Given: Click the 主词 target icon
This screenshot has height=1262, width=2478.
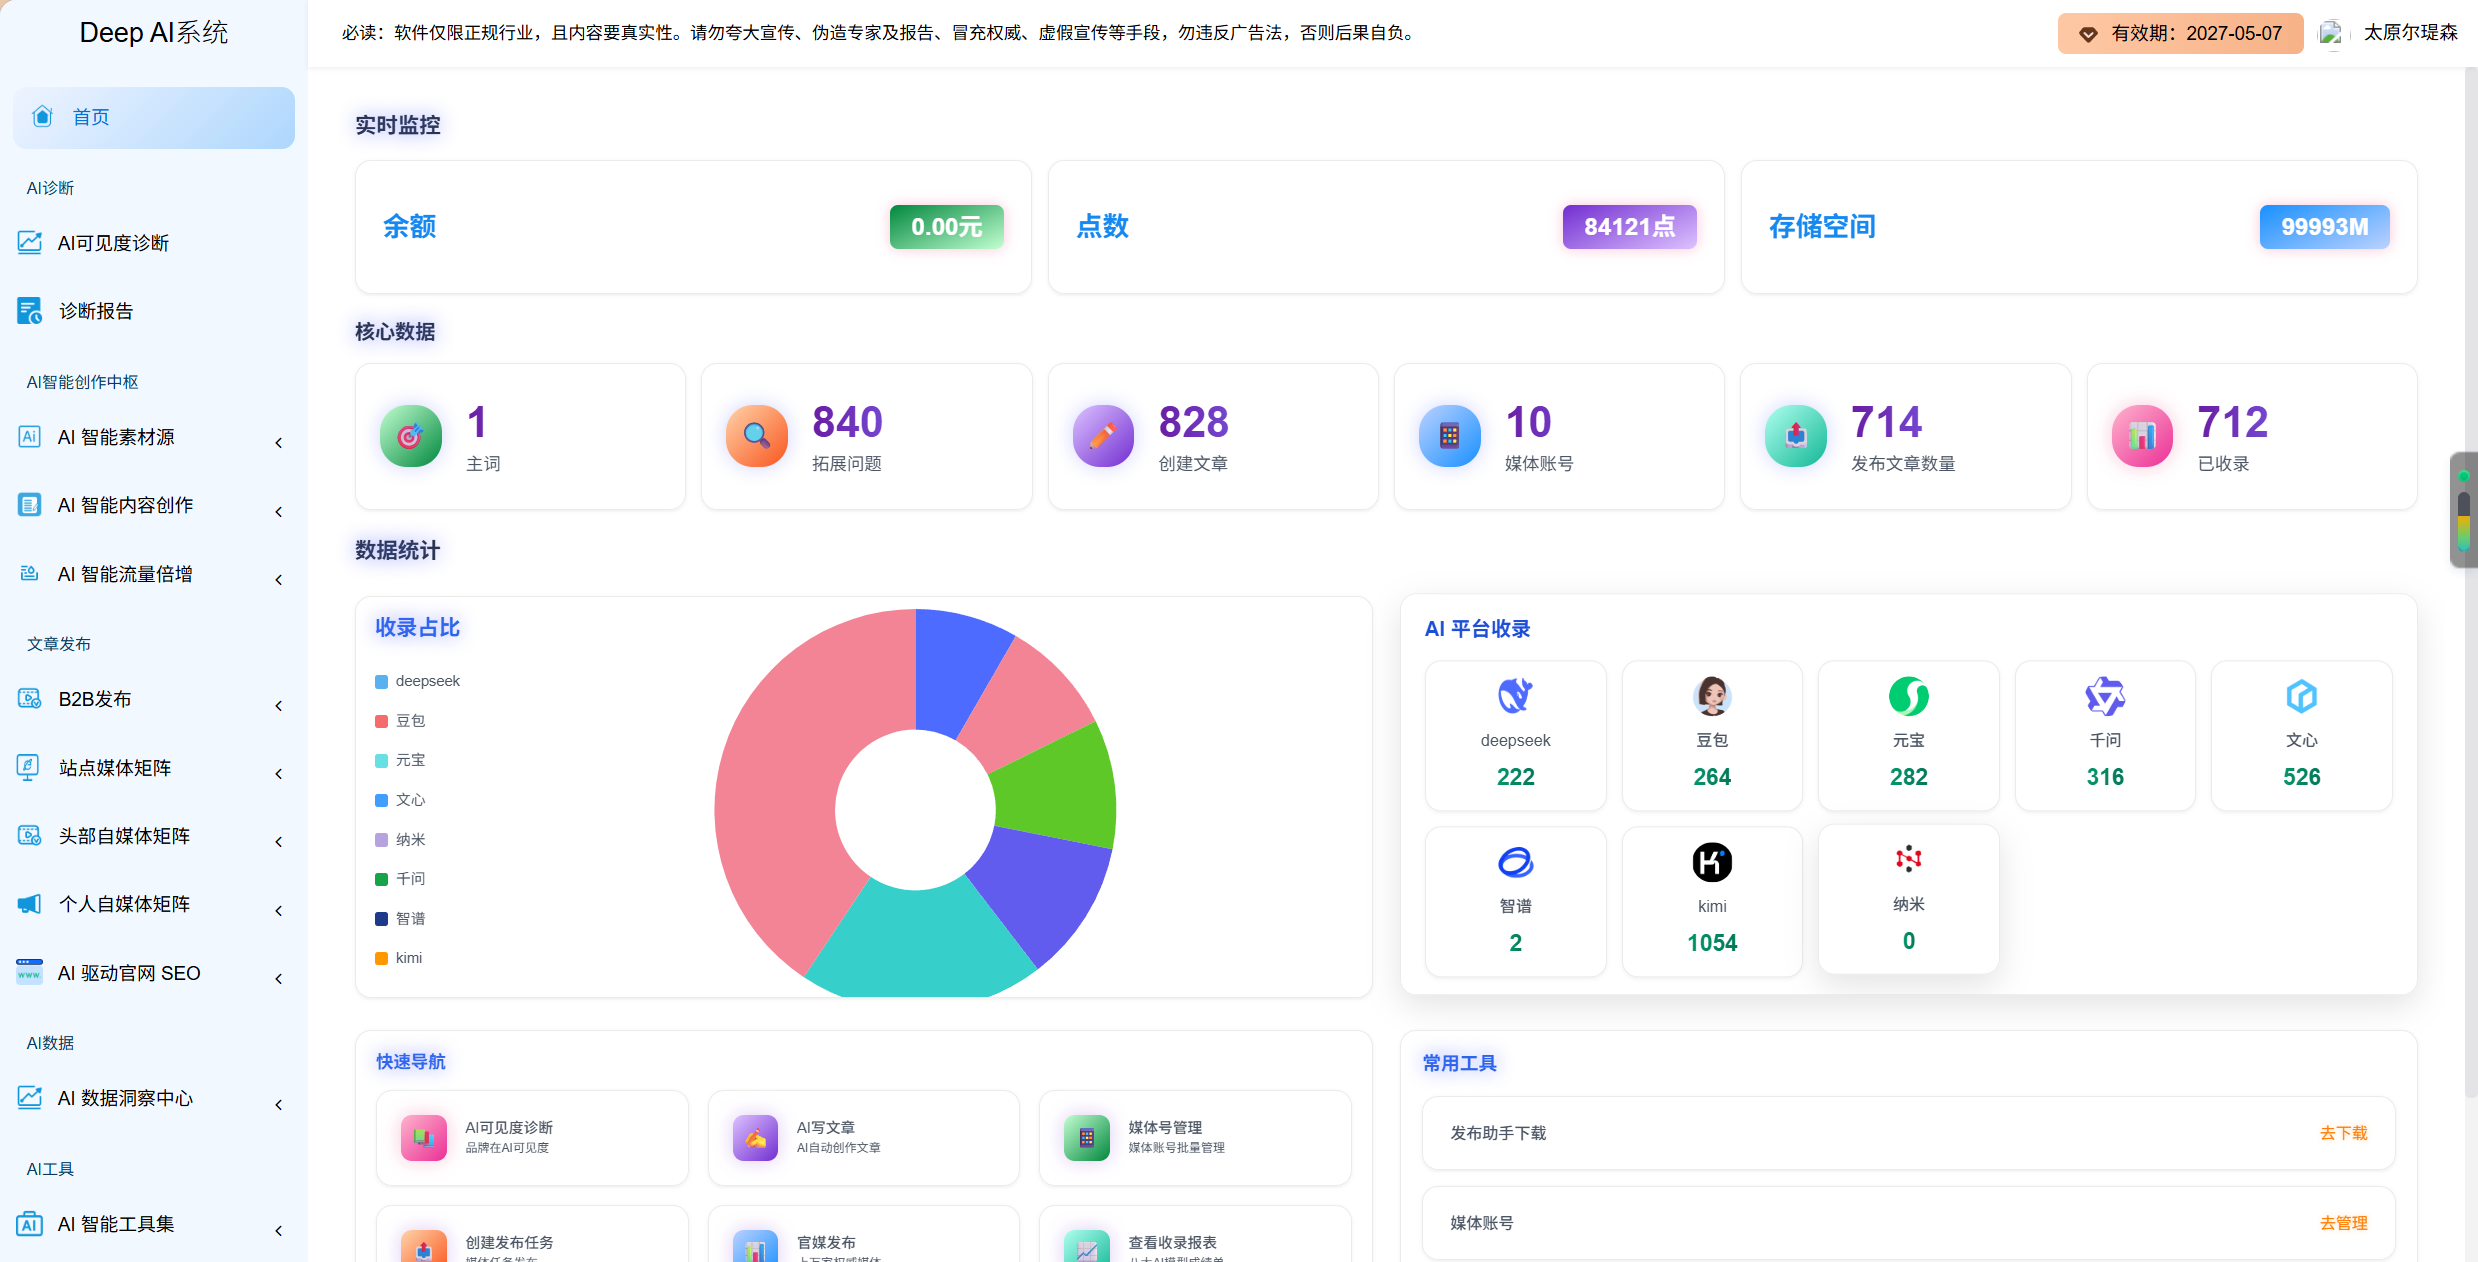Looking at the screenshot, I should coord(411,436).
